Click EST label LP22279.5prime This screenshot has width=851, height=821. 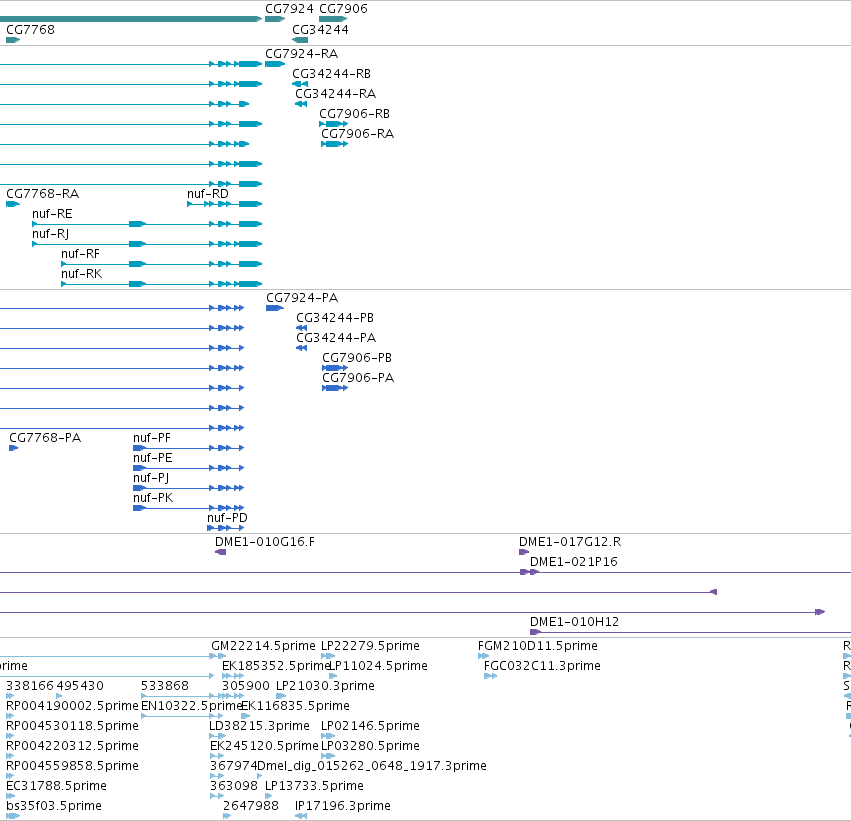coord(370,646)
